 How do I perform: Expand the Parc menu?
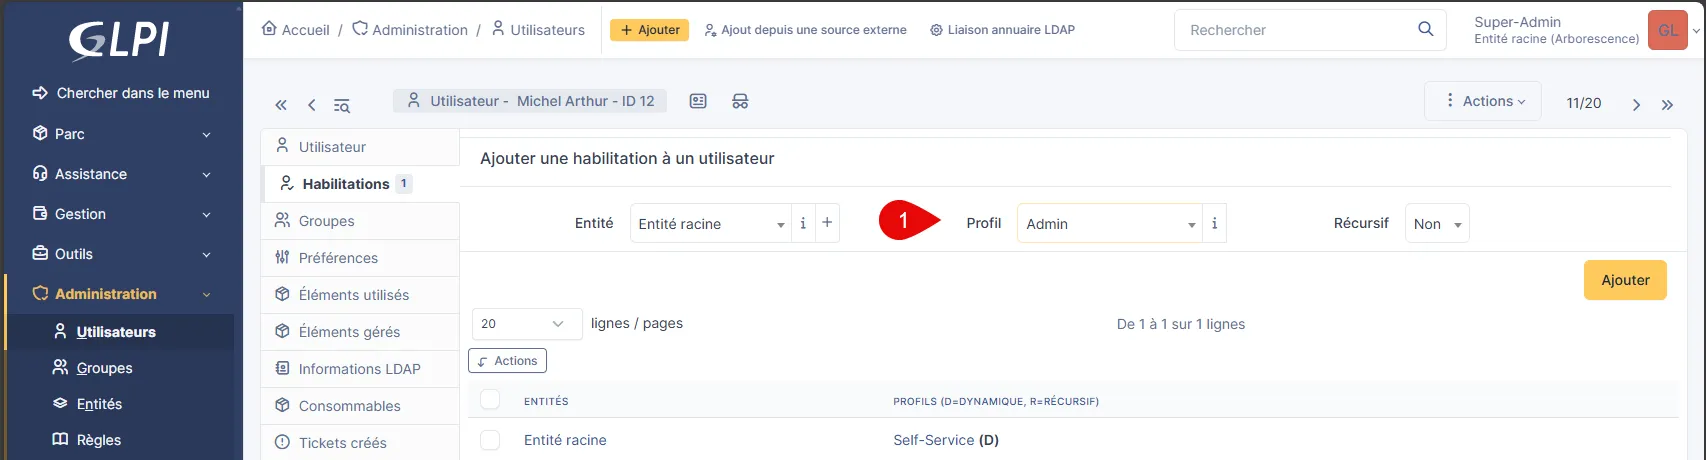click(122, 134)
